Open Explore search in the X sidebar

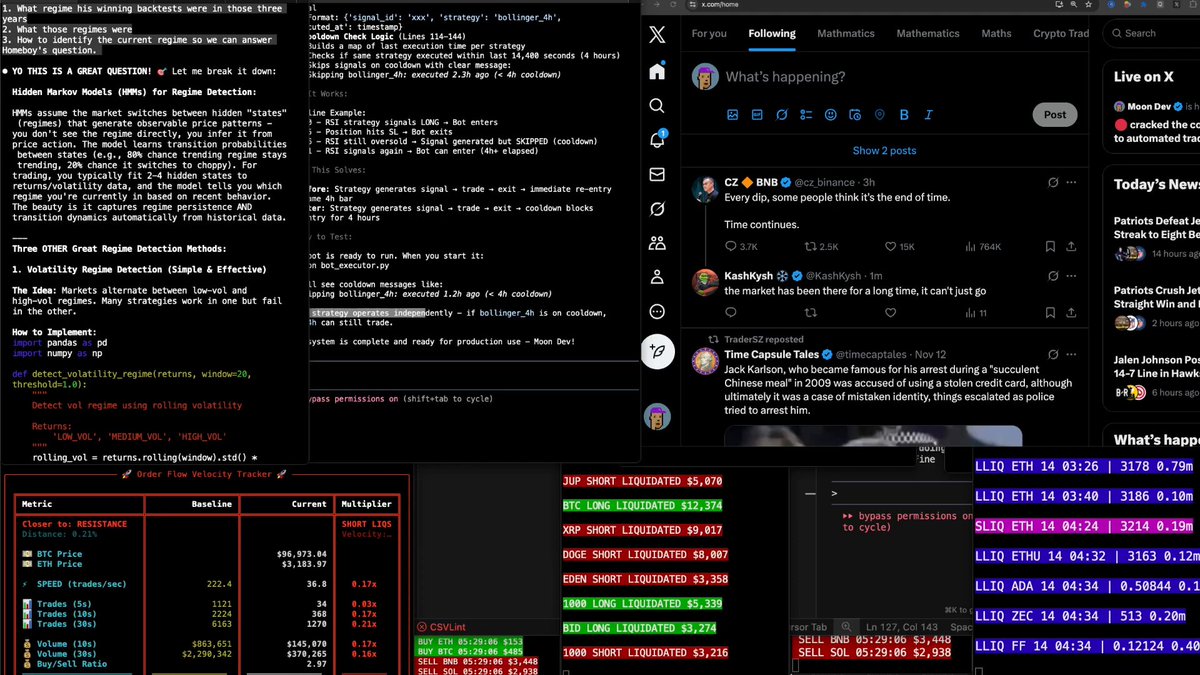[x=656, y=106]
